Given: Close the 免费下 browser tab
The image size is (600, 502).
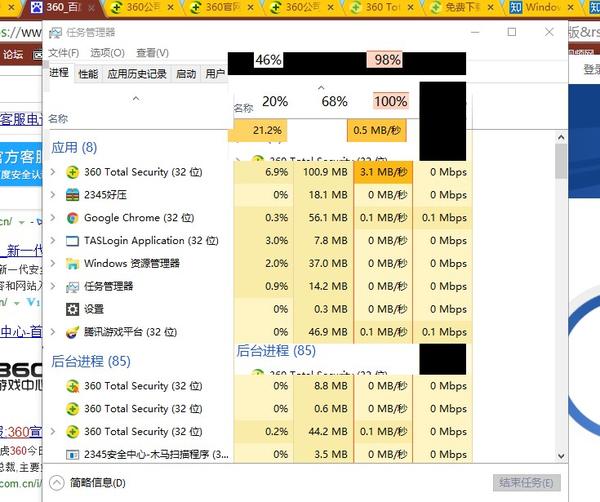Looking at the screenshot, I should point(491,8).
